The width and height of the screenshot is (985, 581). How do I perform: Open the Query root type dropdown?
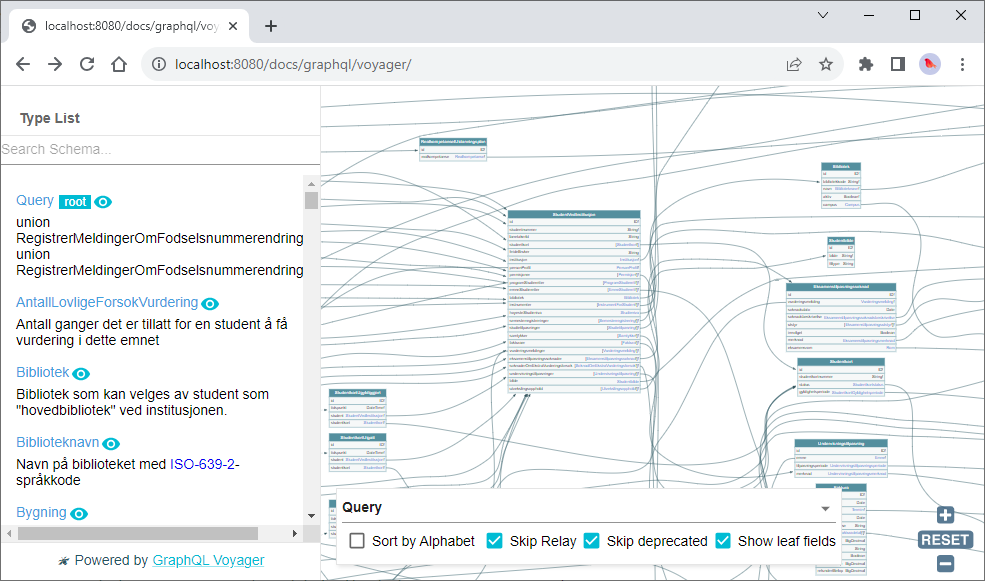tap(825, 508)
